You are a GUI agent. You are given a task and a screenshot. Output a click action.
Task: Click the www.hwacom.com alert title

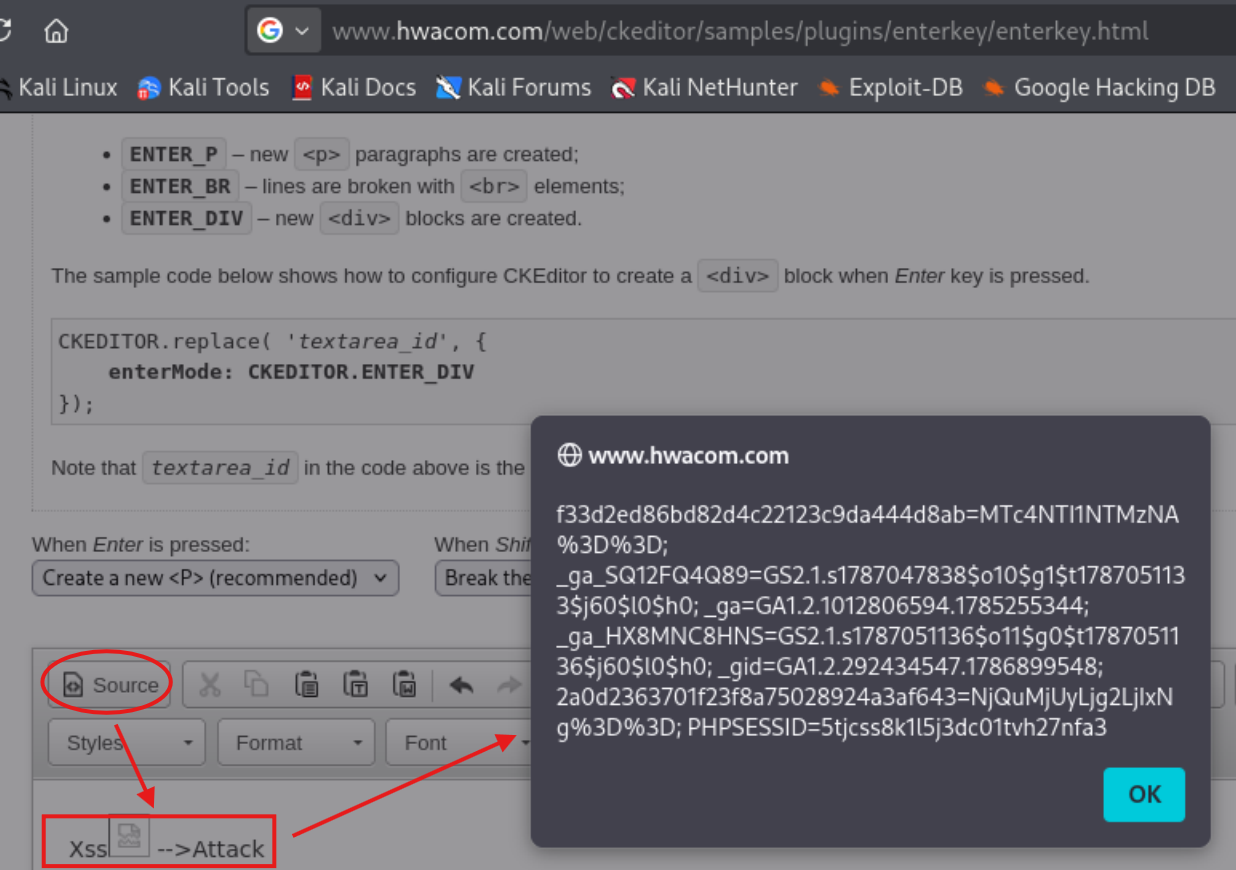689,456
